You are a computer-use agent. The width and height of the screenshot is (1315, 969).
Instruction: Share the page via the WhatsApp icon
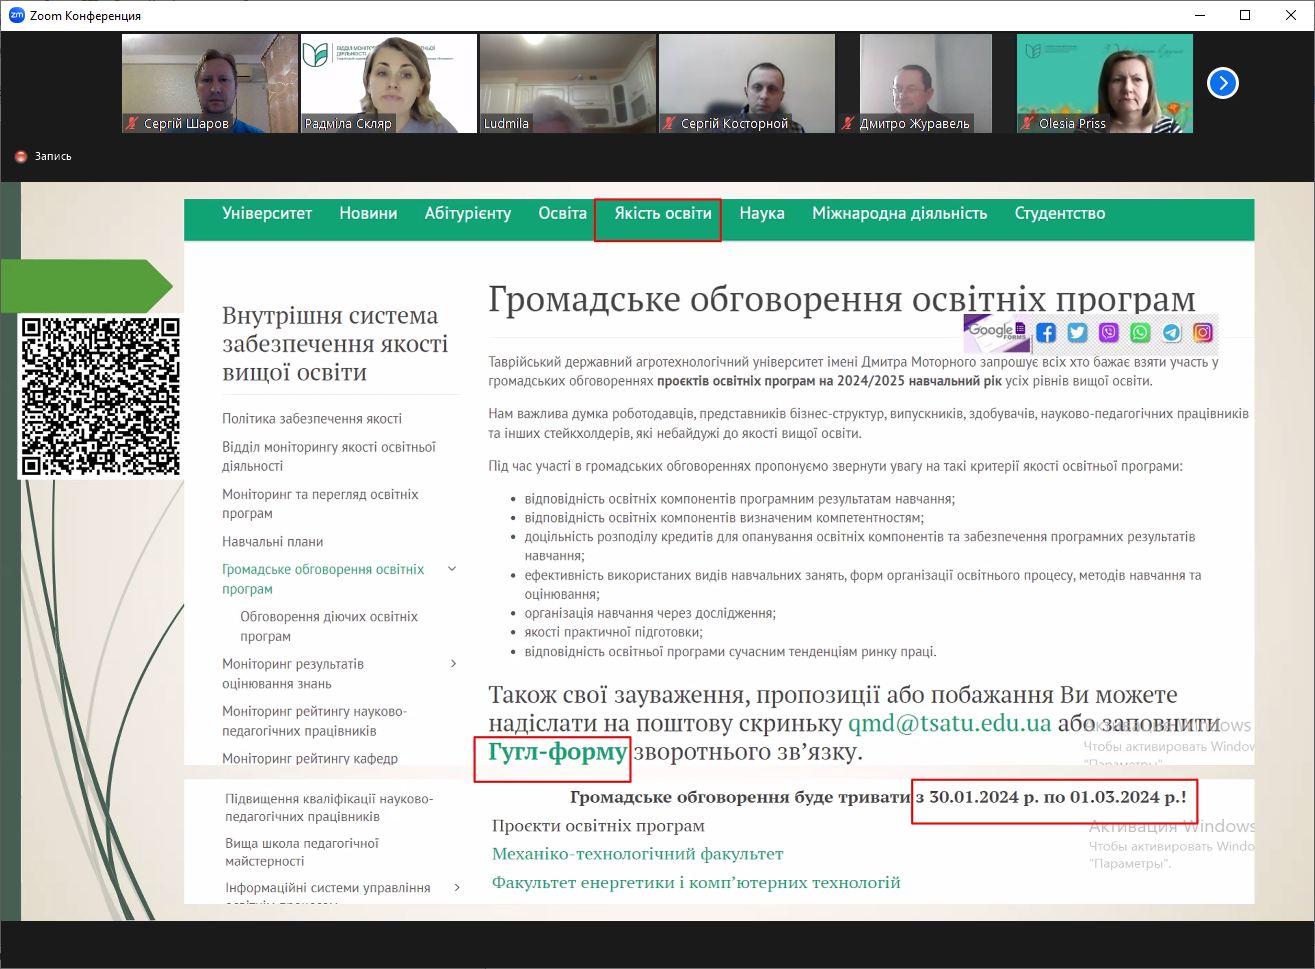pyautogui.click(x=1140, y=333)
